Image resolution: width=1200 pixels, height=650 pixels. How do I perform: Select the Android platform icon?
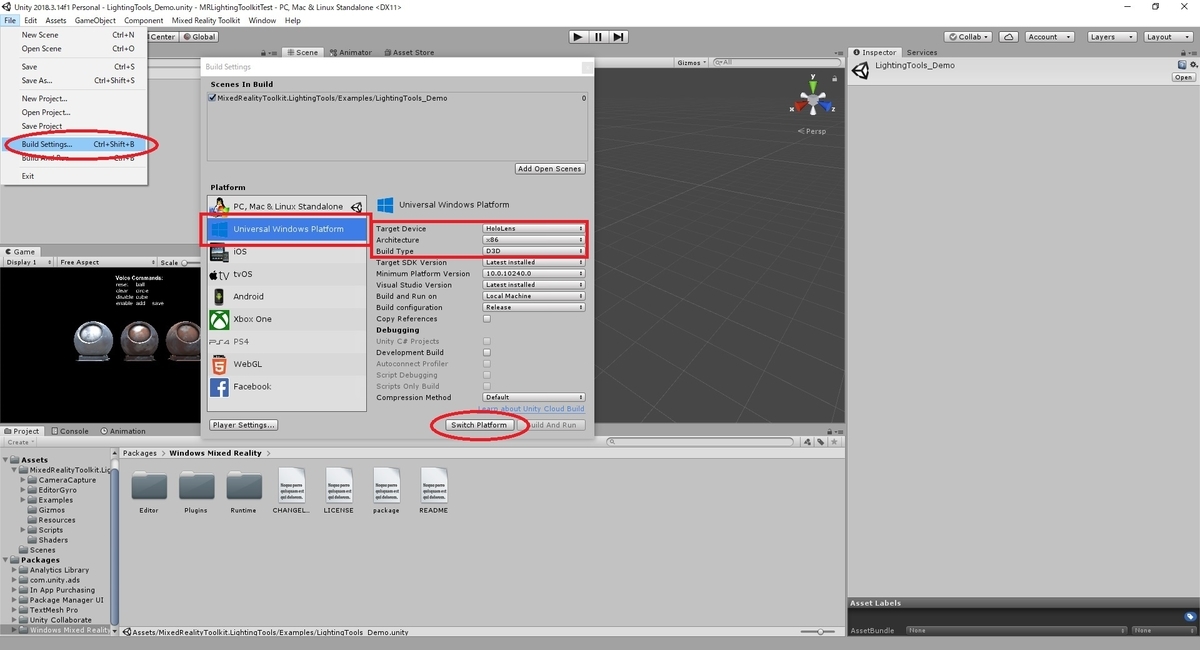219,297
